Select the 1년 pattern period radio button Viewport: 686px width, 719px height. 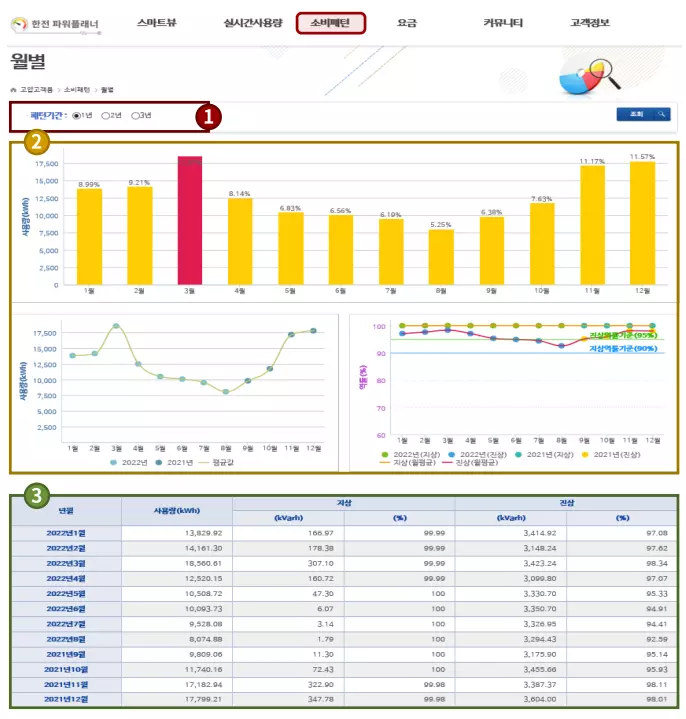(x=76, y=116)
